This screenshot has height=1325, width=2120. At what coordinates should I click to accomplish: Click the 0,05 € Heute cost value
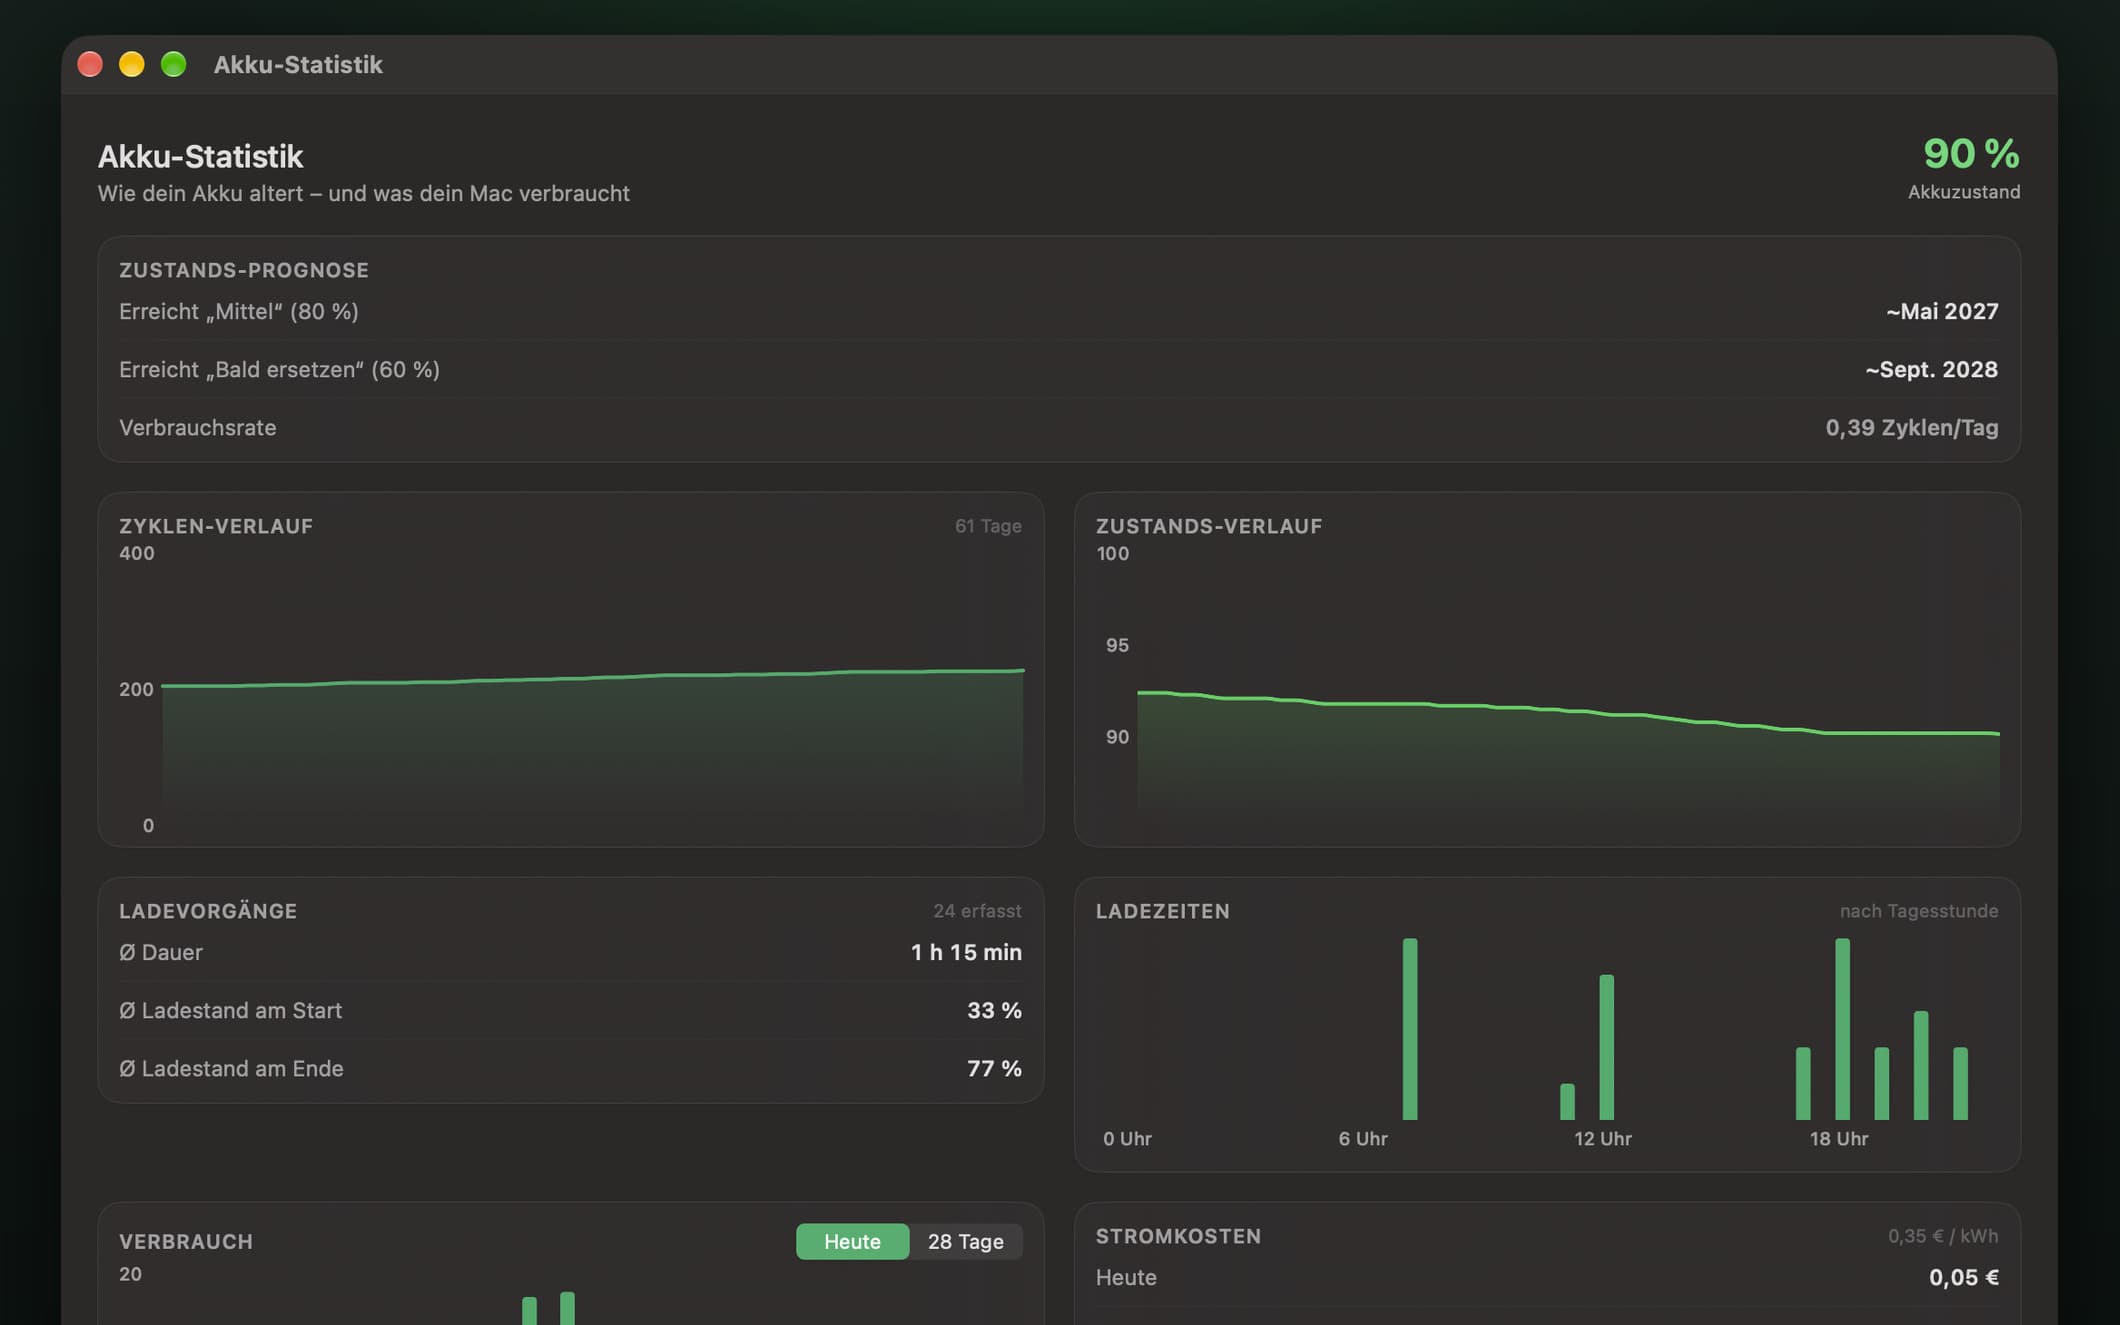[x=1964, y=1277]
